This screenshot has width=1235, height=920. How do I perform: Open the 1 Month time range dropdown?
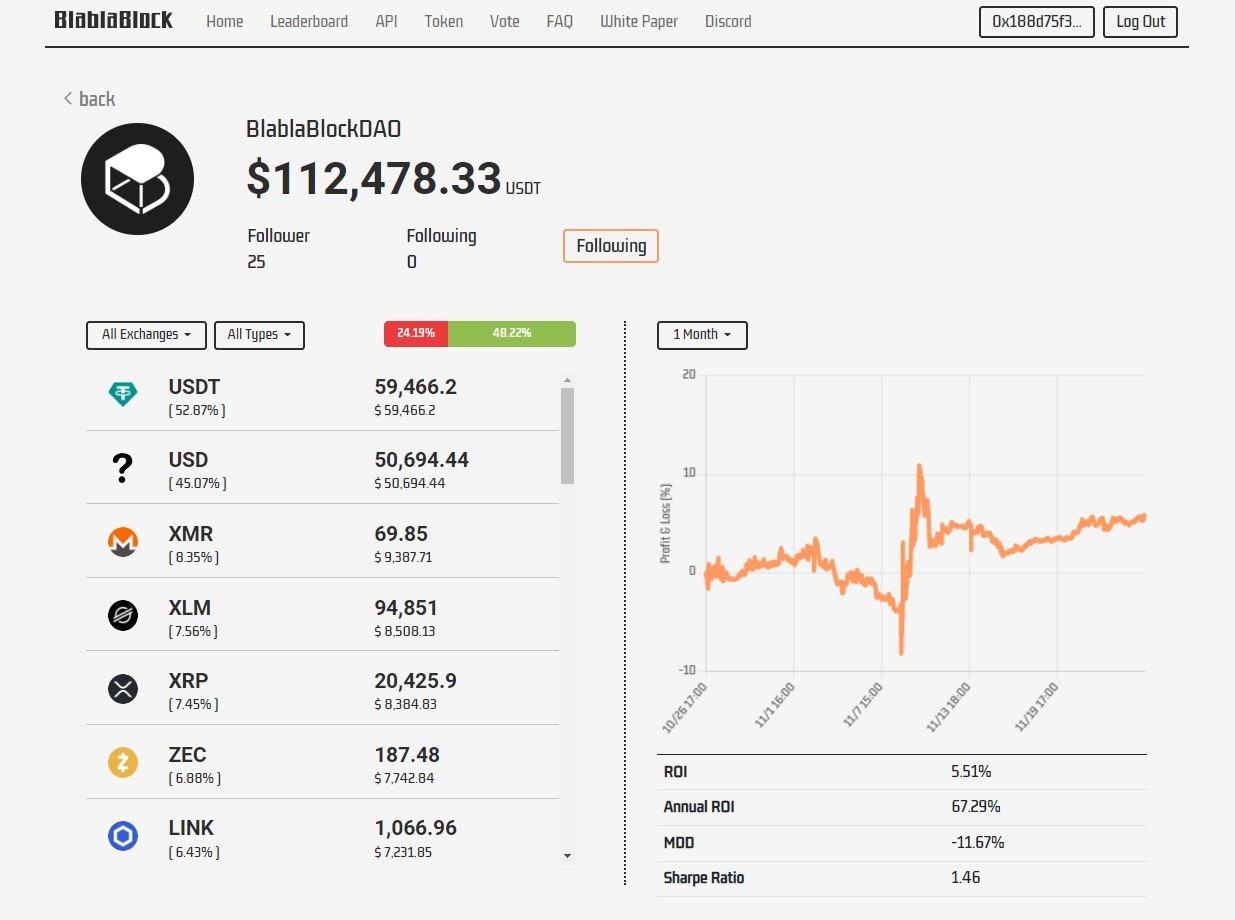click(702, 335)
